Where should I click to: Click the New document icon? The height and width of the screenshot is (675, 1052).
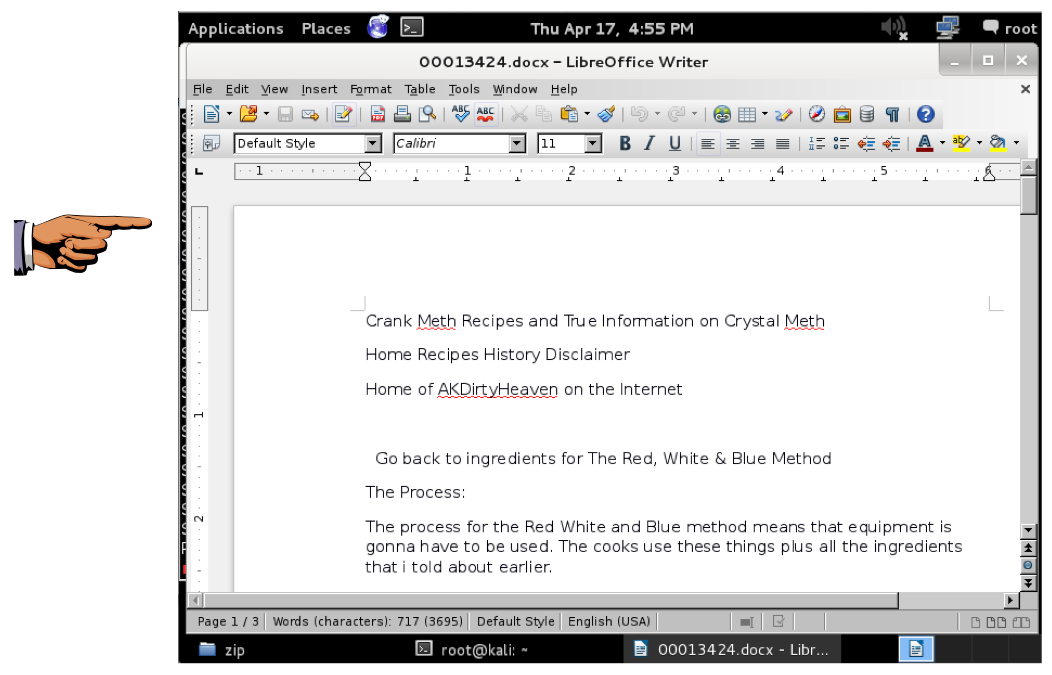pyautogui.click(x=211, y=114)
